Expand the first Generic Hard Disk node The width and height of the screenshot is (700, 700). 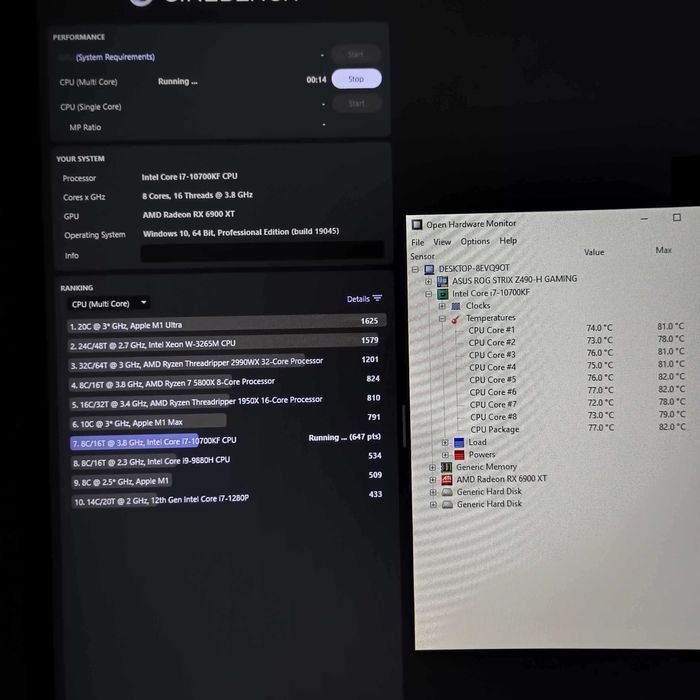(x=433, y=492)
